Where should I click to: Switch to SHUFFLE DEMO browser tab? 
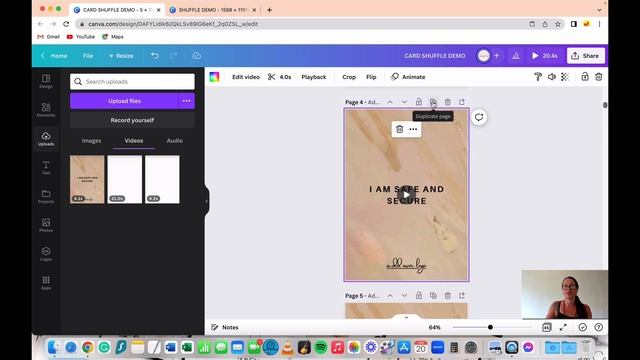tap(213, 10)
